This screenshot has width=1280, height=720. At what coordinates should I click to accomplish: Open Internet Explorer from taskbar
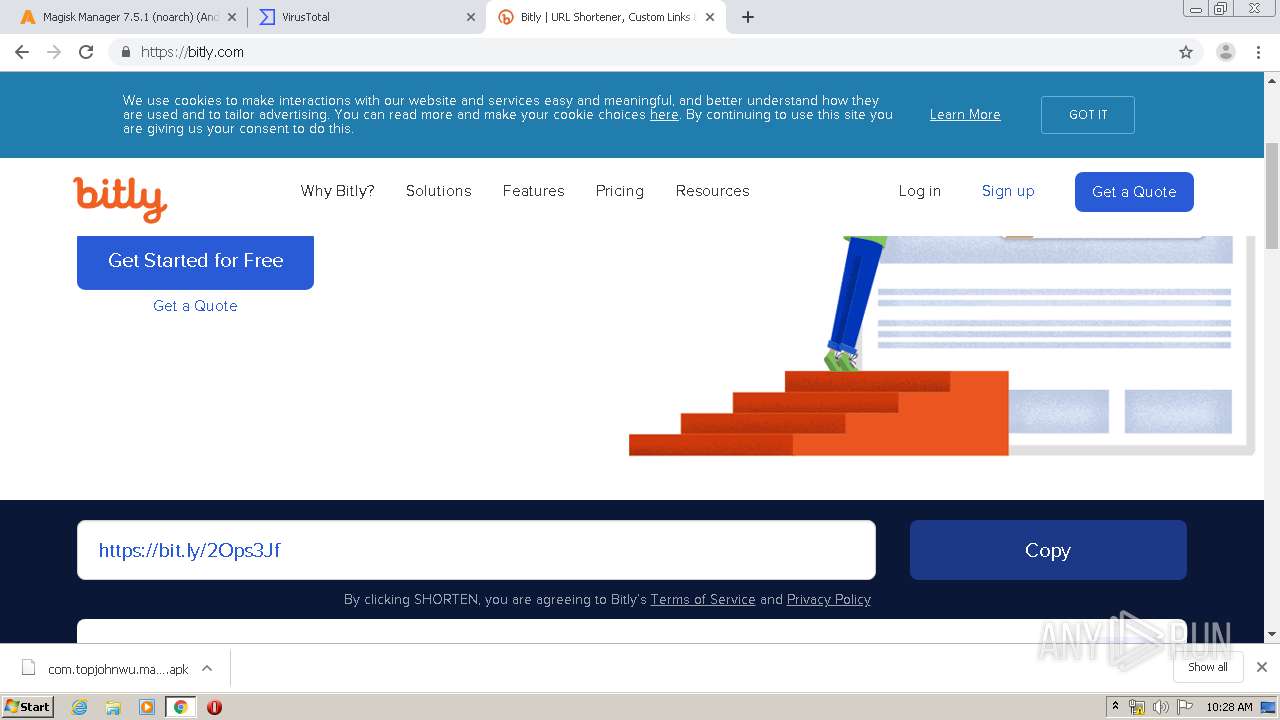(x=80, y=707)
